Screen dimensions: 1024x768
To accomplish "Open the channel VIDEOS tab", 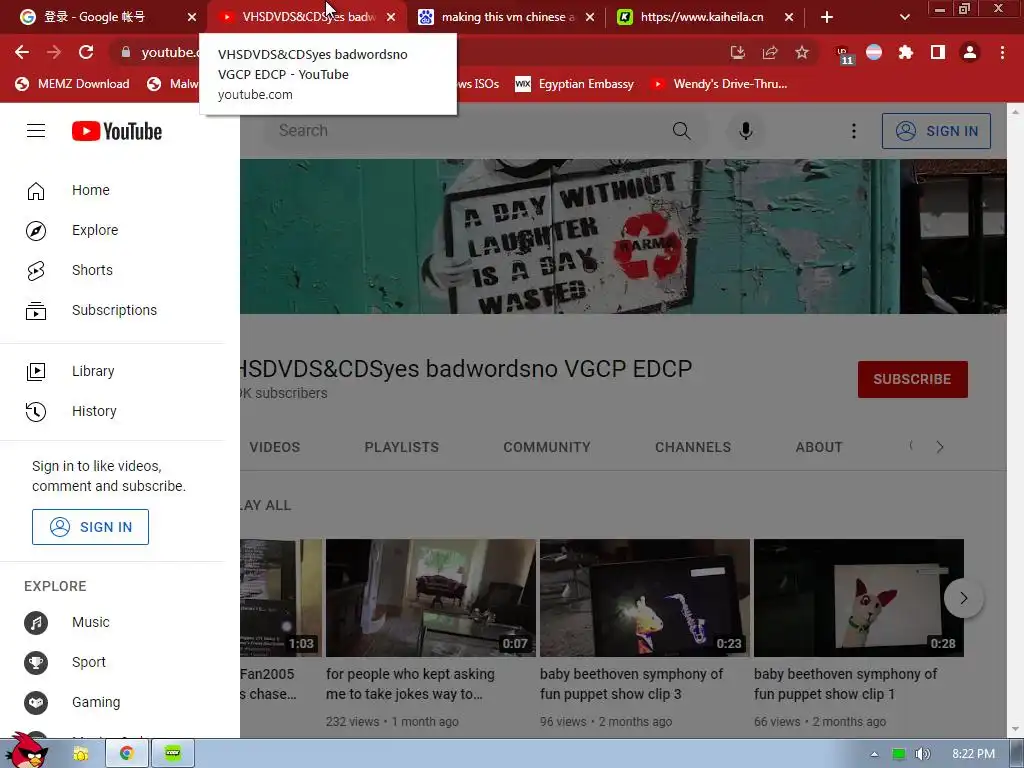I will [x=275, y=447].
